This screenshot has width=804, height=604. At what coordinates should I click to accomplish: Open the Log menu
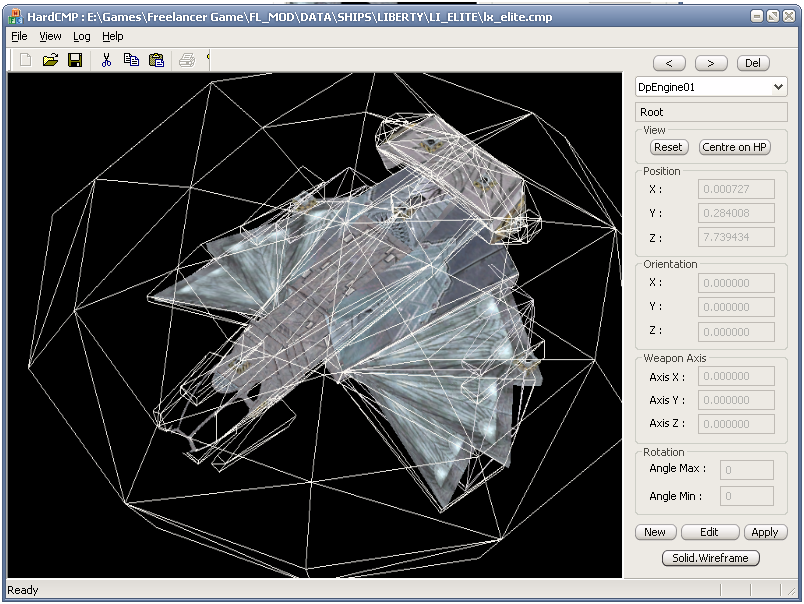82,36
